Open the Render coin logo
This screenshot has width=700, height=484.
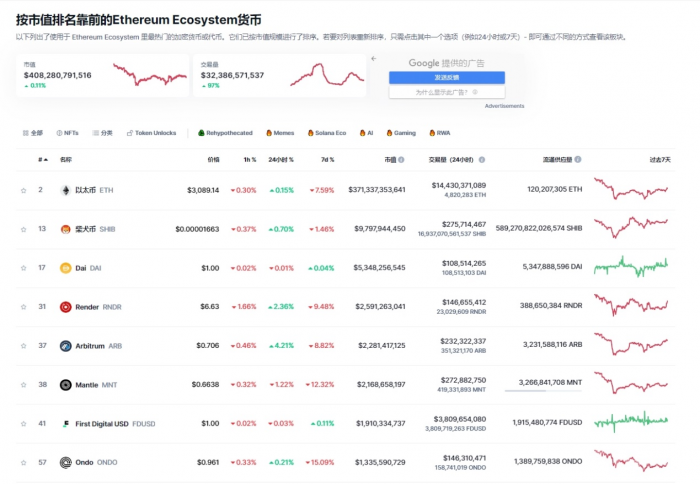pyautogui.click(x=66, y=307)
